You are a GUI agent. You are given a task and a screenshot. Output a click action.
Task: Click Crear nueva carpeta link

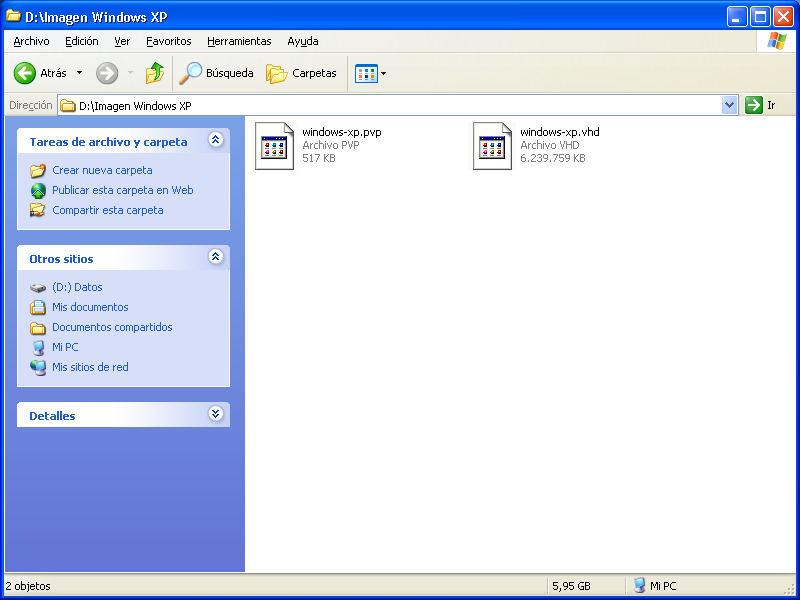click(102, 170)
